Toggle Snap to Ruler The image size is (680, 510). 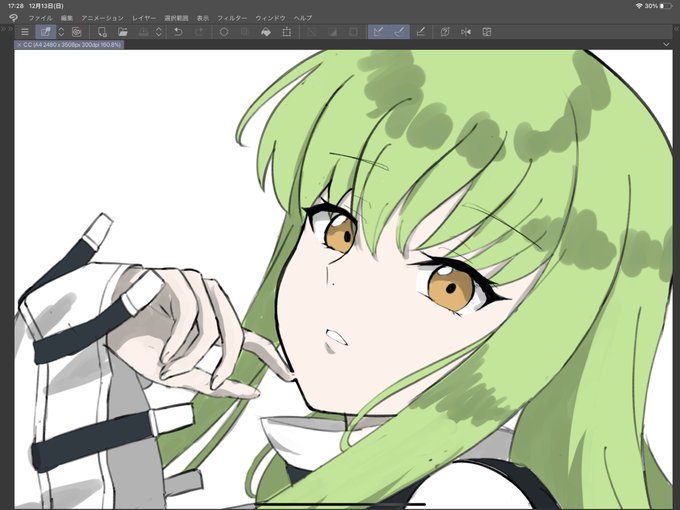coord(378,32)
